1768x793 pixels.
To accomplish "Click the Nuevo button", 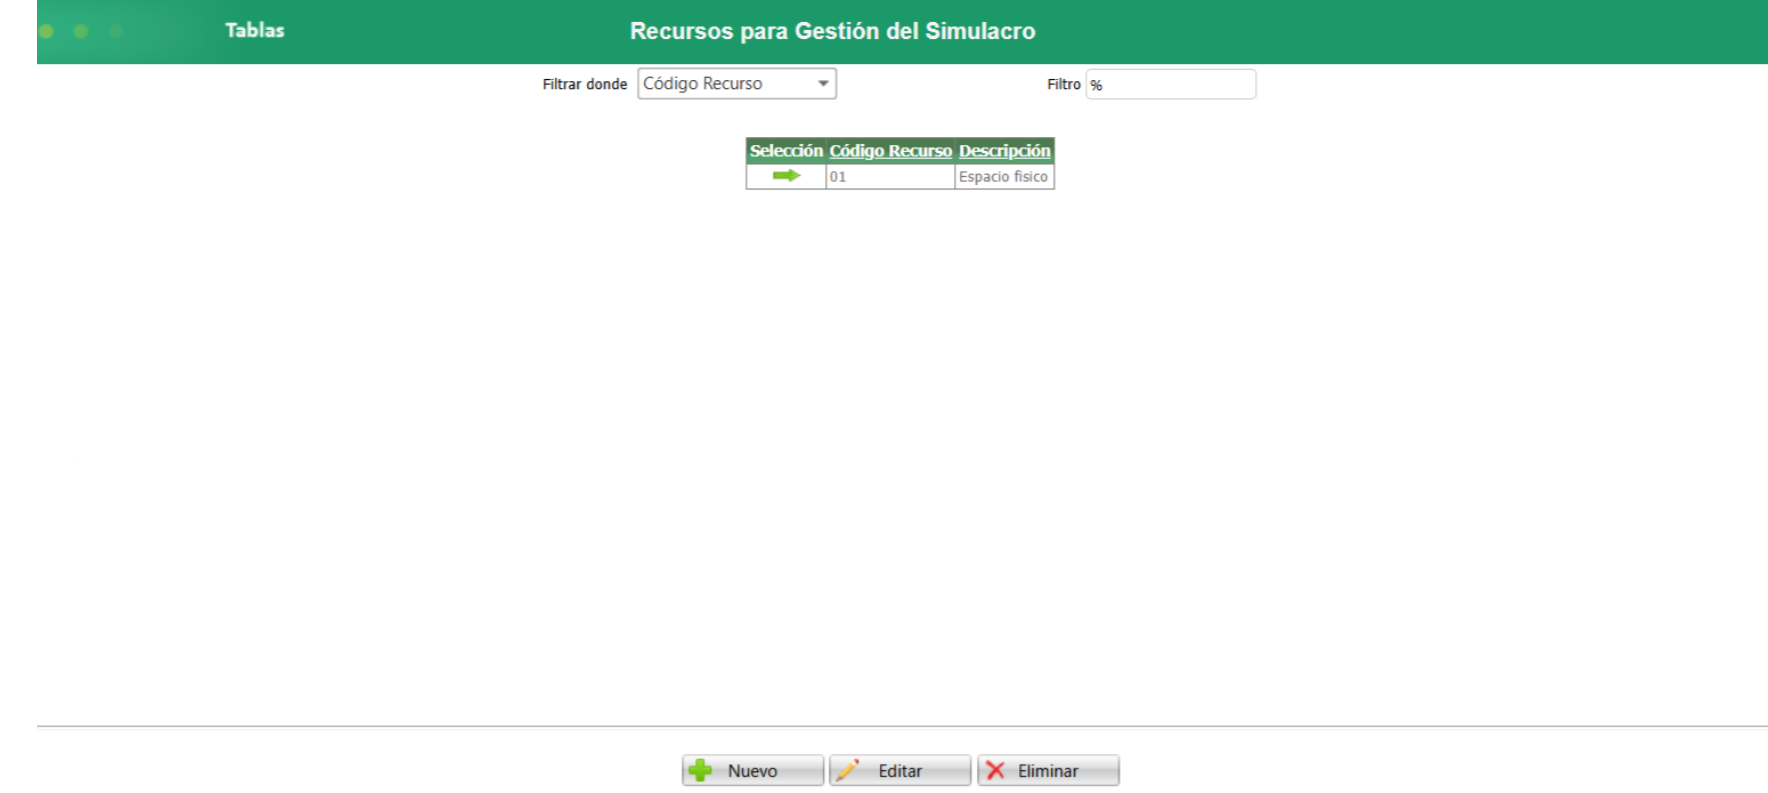I will 753,771.
